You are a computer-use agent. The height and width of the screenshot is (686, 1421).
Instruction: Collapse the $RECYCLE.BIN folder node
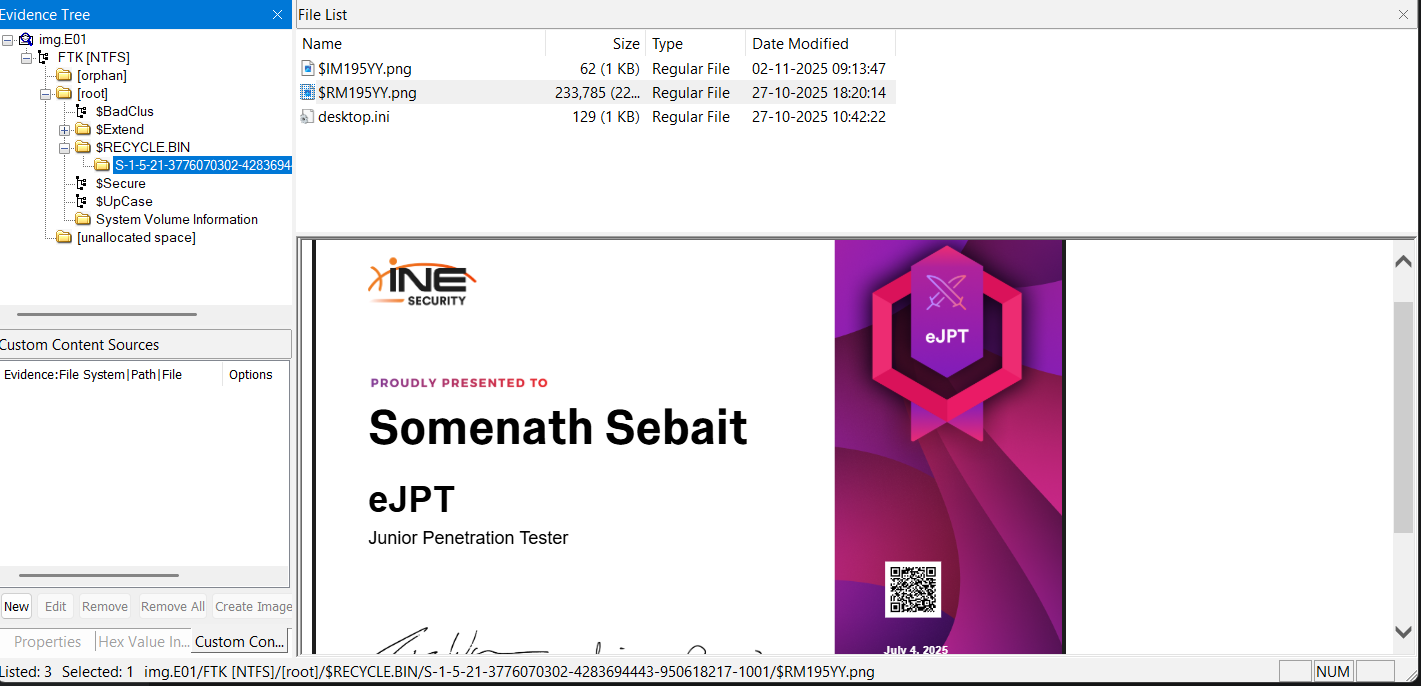coord(64,148)
